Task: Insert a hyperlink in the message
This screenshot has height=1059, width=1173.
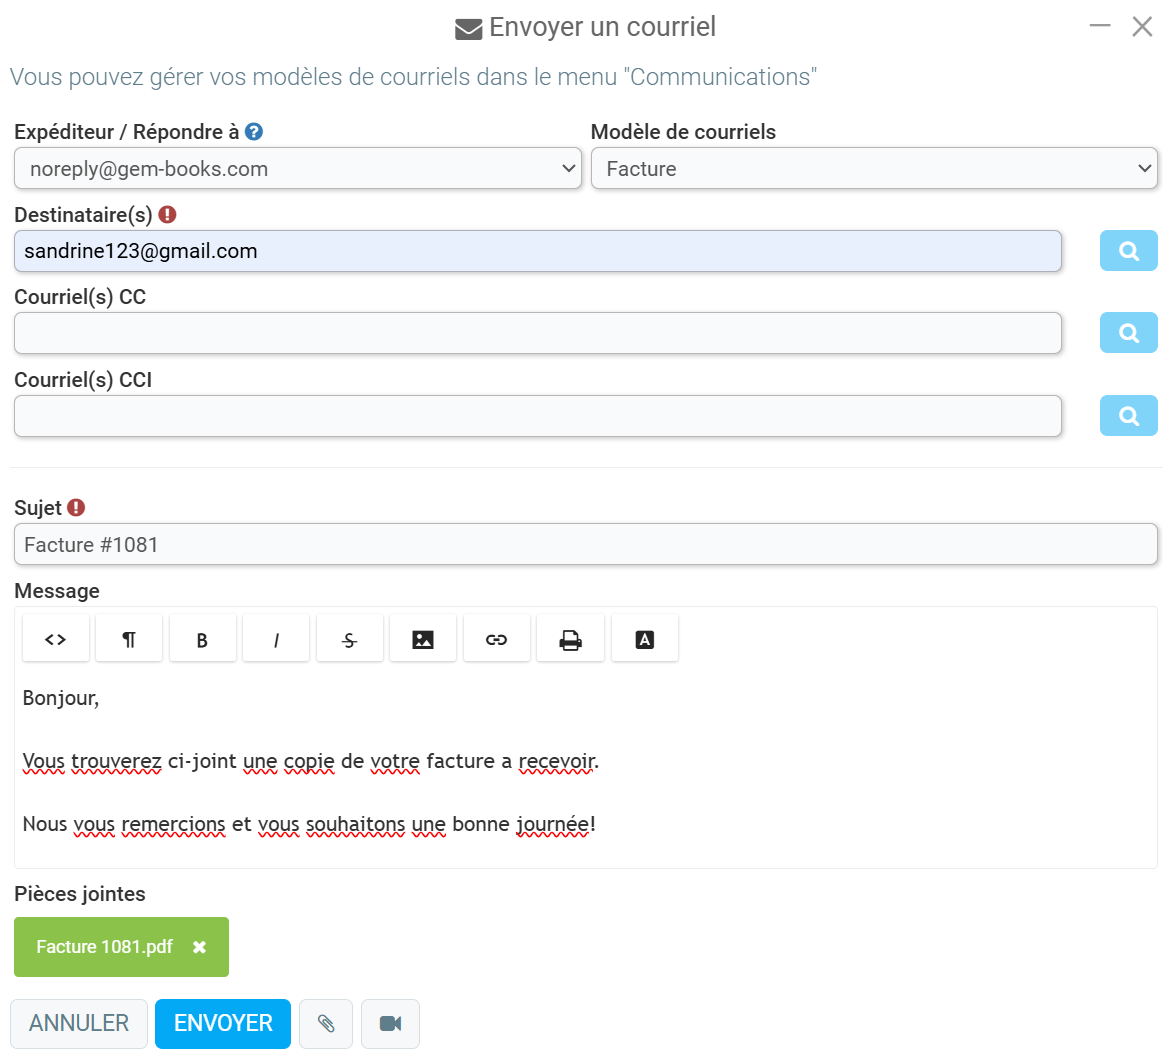Action: click(497, 639)
